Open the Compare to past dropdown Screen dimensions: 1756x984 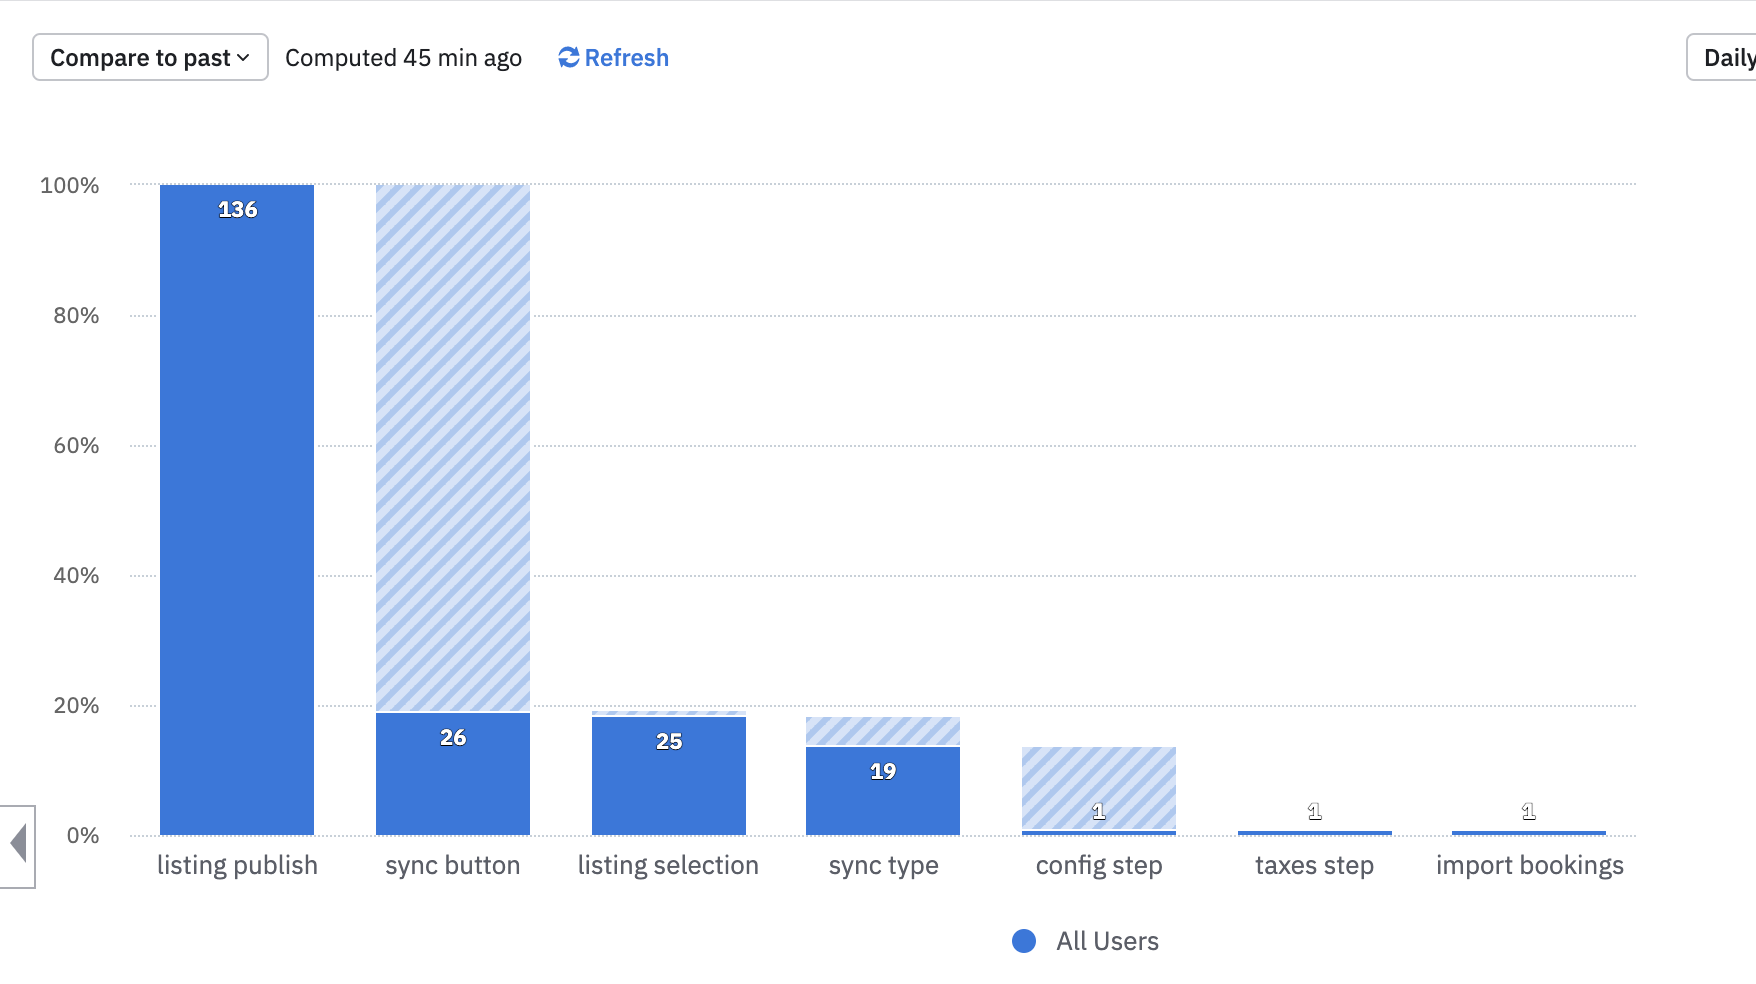[x=150, y=58]
